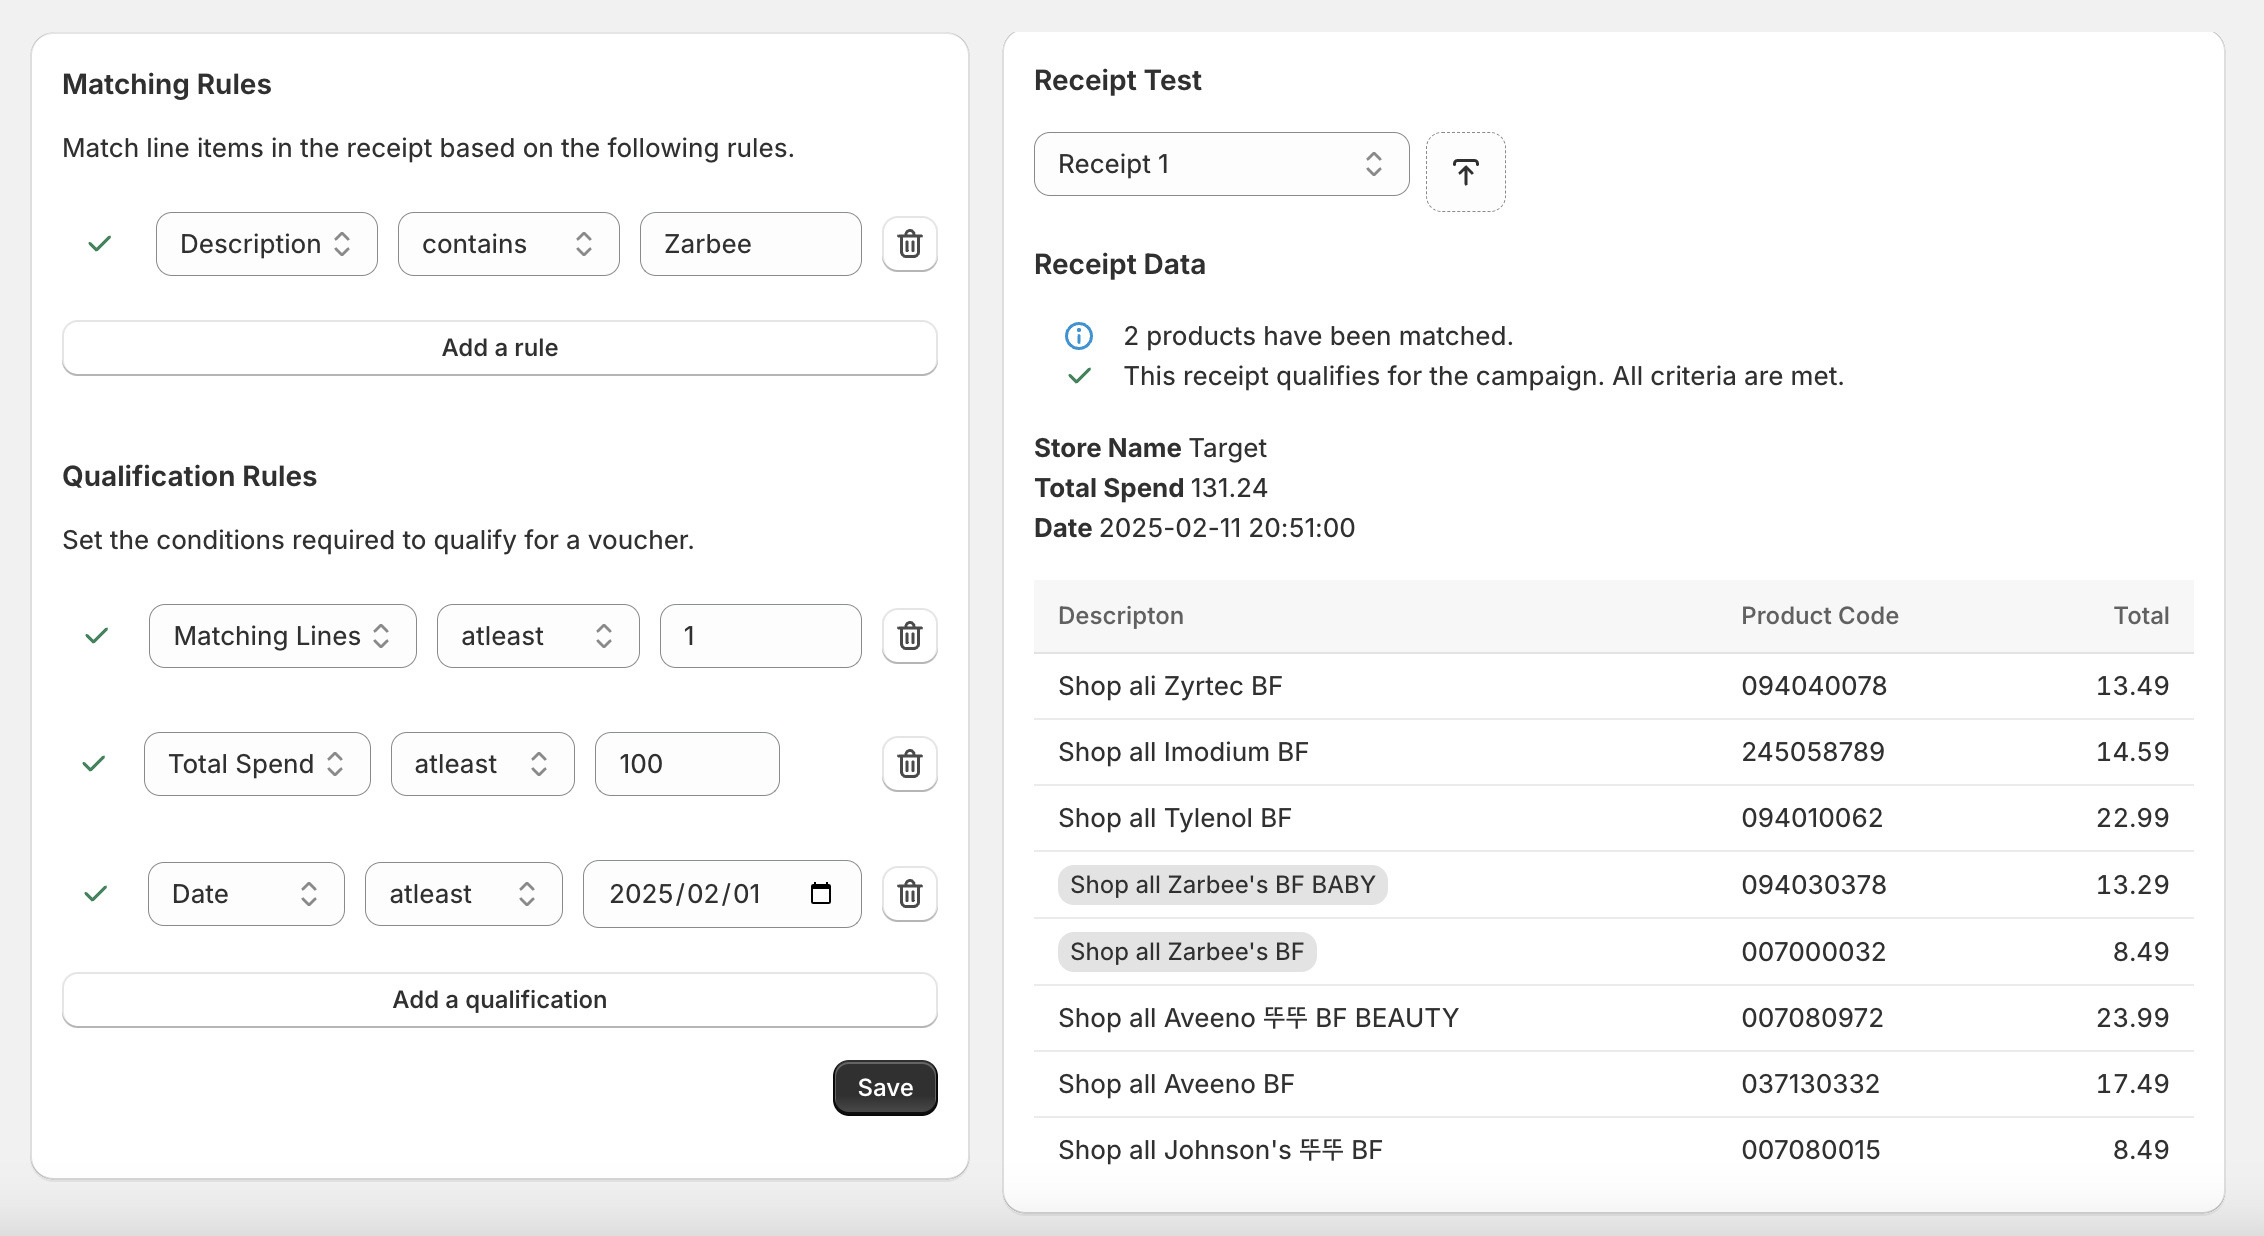Click the Product Code column header
The height and width of the screenshot is (1236, 2264).
[1820, 616]
